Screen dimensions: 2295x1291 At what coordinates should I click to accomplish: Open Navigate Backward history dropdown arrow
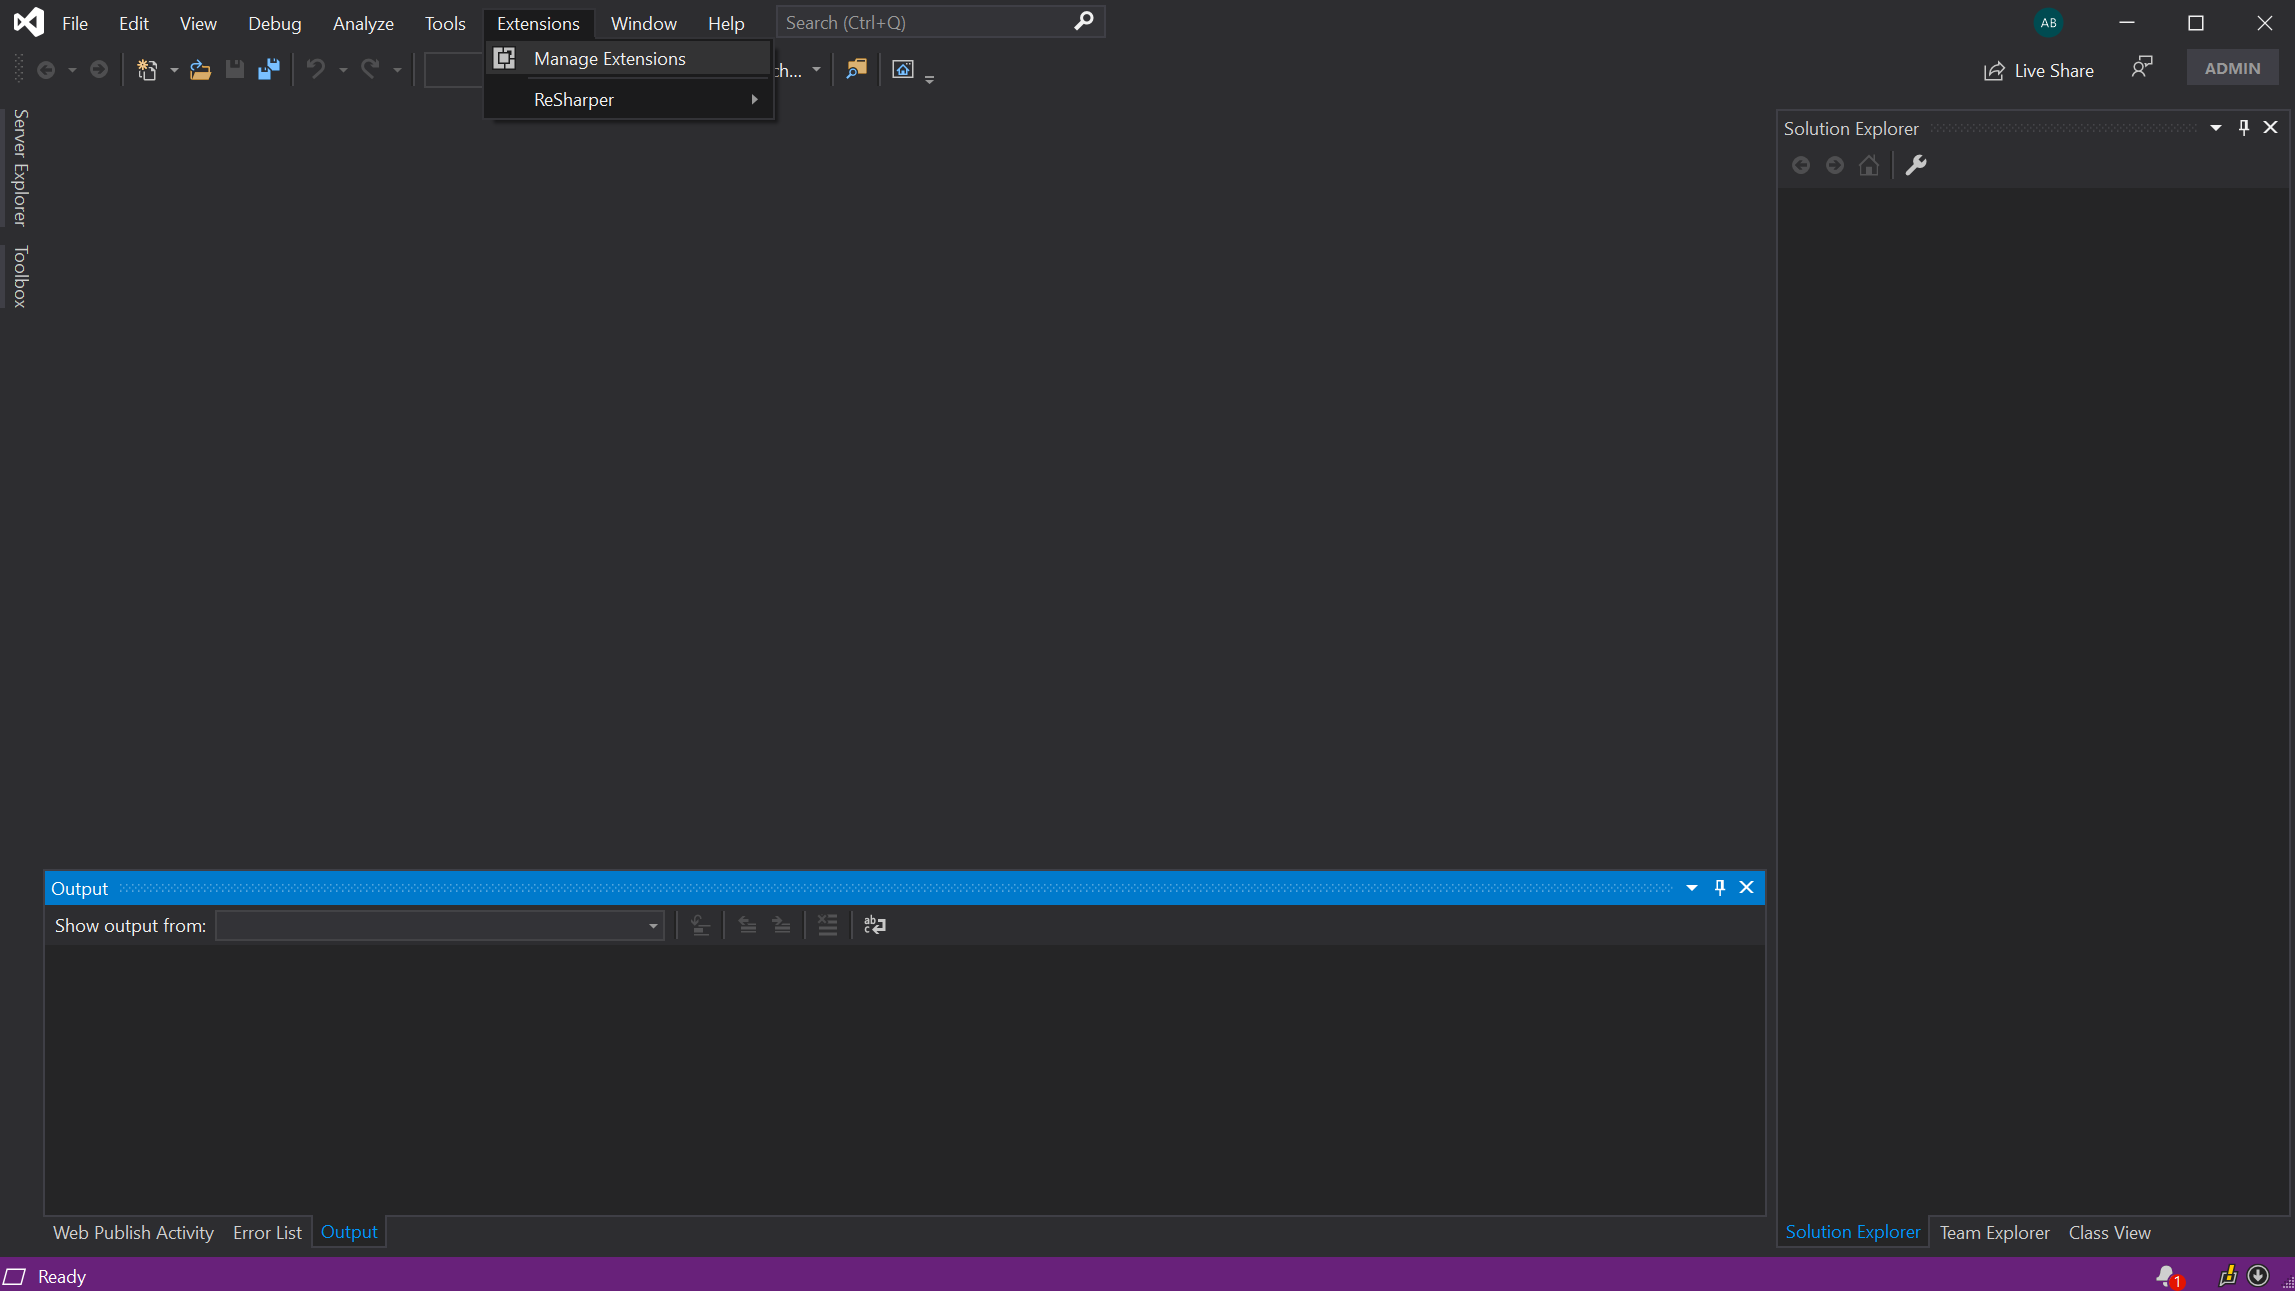point(72,70)
